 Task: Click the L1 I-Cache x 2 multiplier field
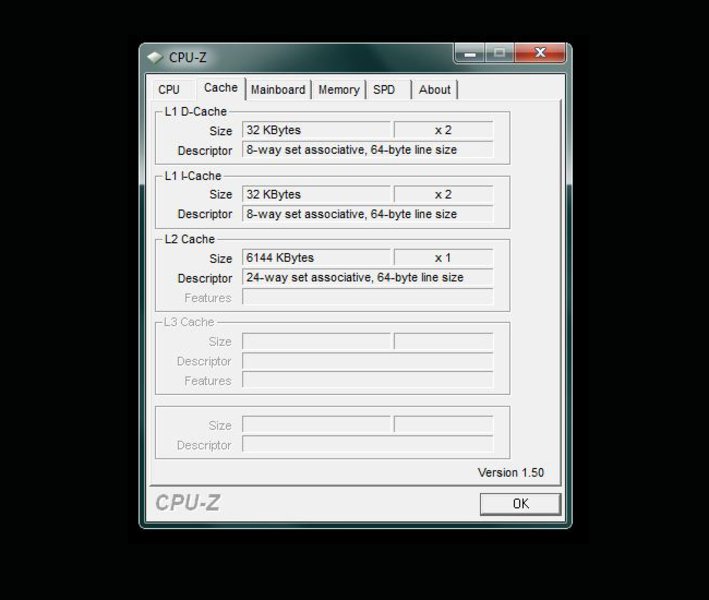pos(443,194)
